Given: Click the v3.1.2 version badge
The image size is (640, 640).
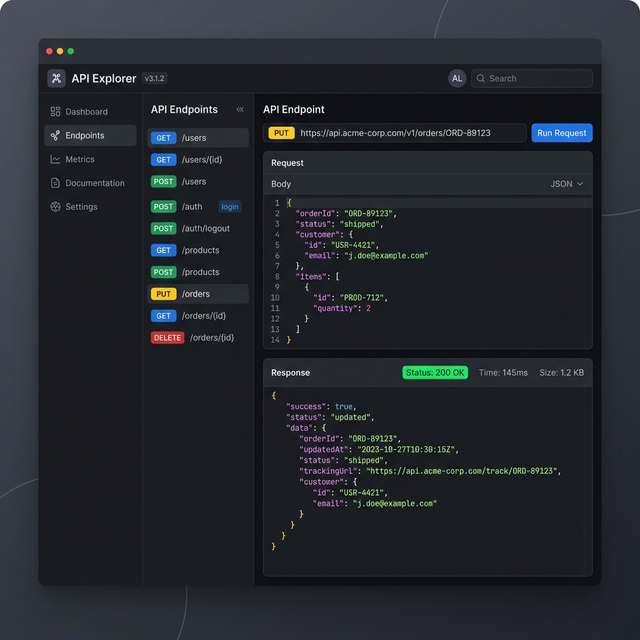Looking at the screenshot, I should click(x=154, y=78).
